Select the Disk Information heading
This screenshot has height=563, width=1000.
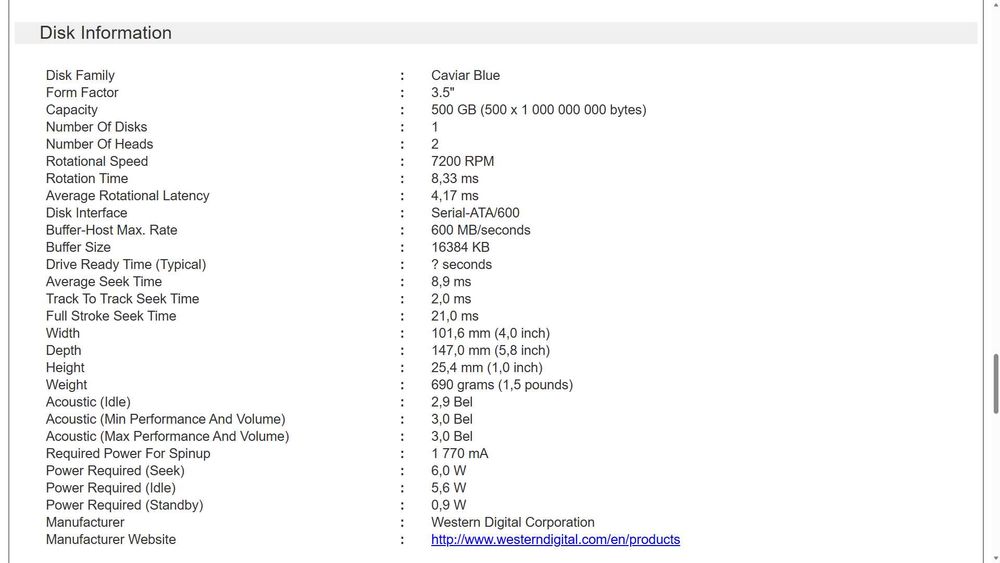(x=105, y=33)
